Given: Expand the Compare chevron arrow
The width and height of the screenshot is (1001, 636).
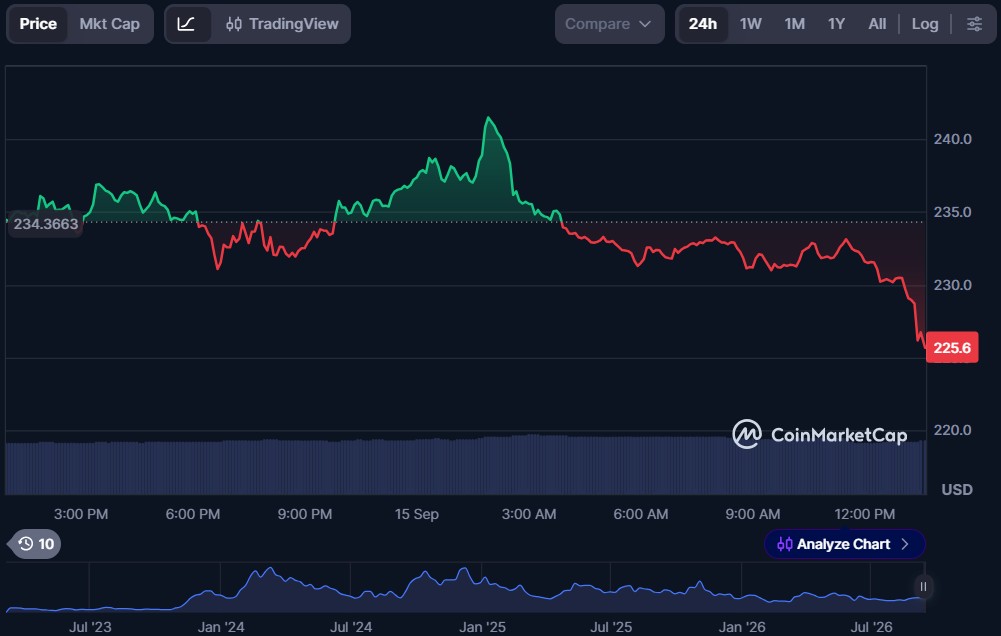Looking at the screenshot, I should [645, 24].
